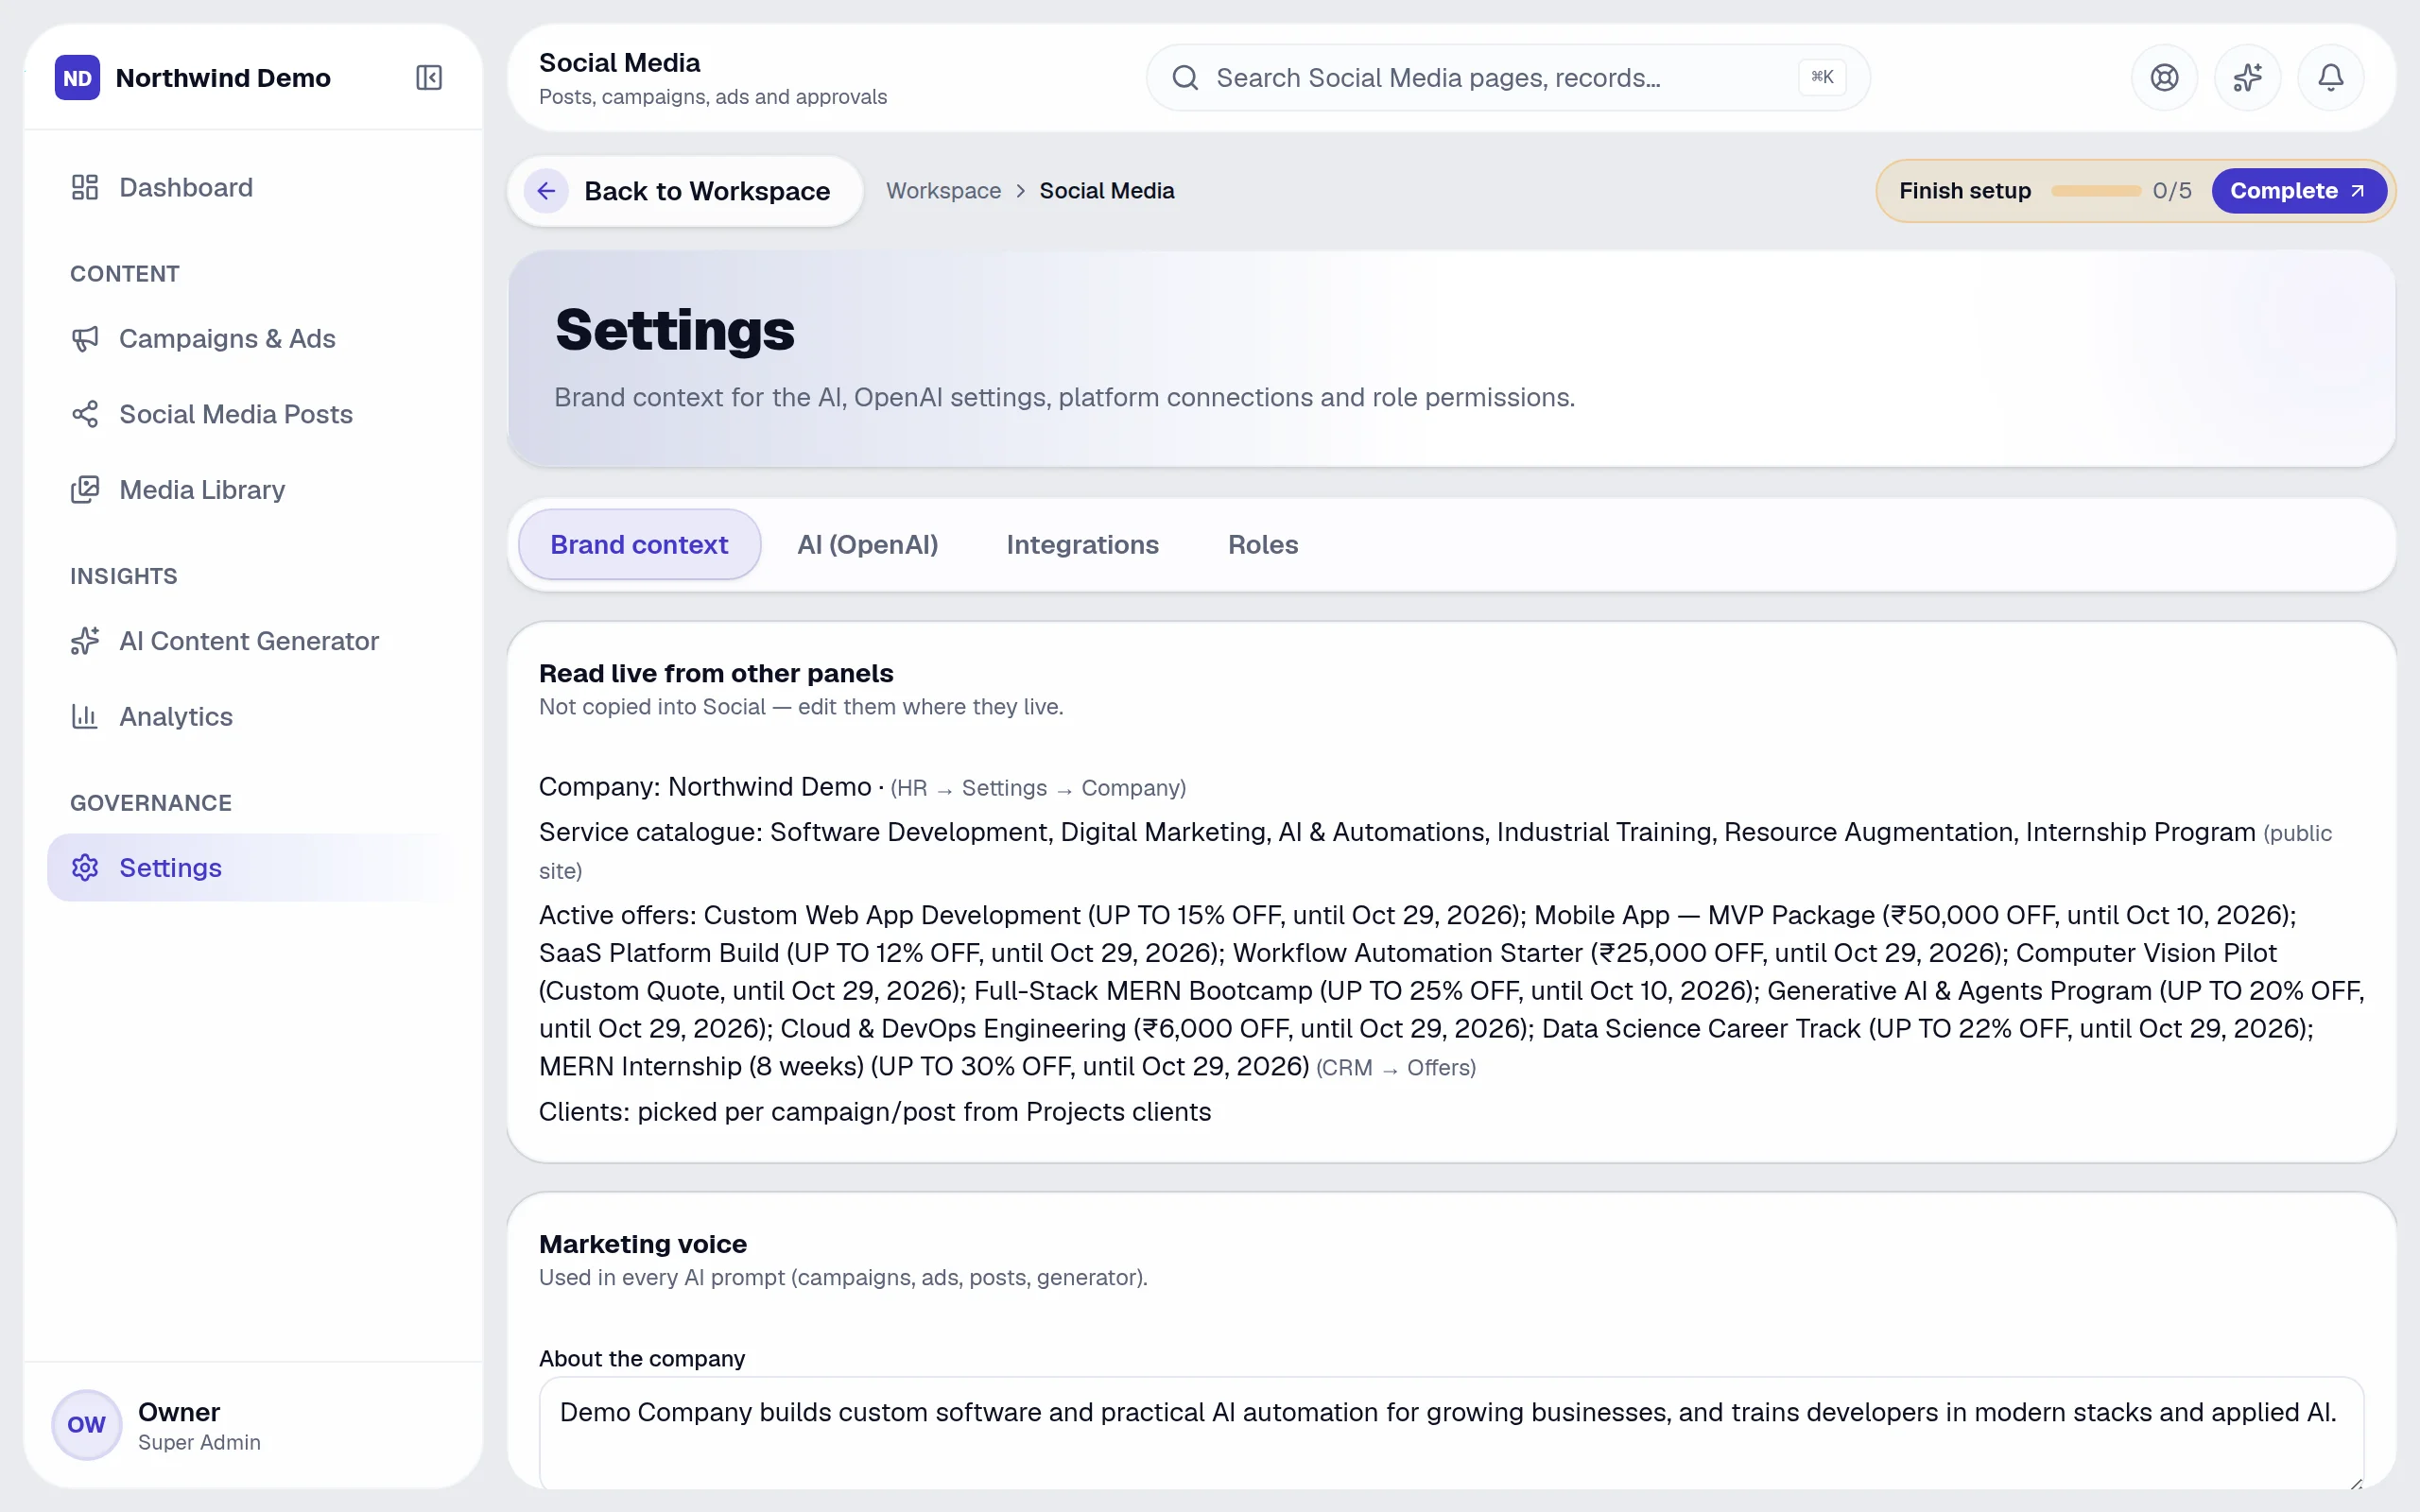This screenshot has height=1512, width=2420.
Task: Click 'Clients: picked per campaign/post' line
Action: click(x=875, y=1112)
